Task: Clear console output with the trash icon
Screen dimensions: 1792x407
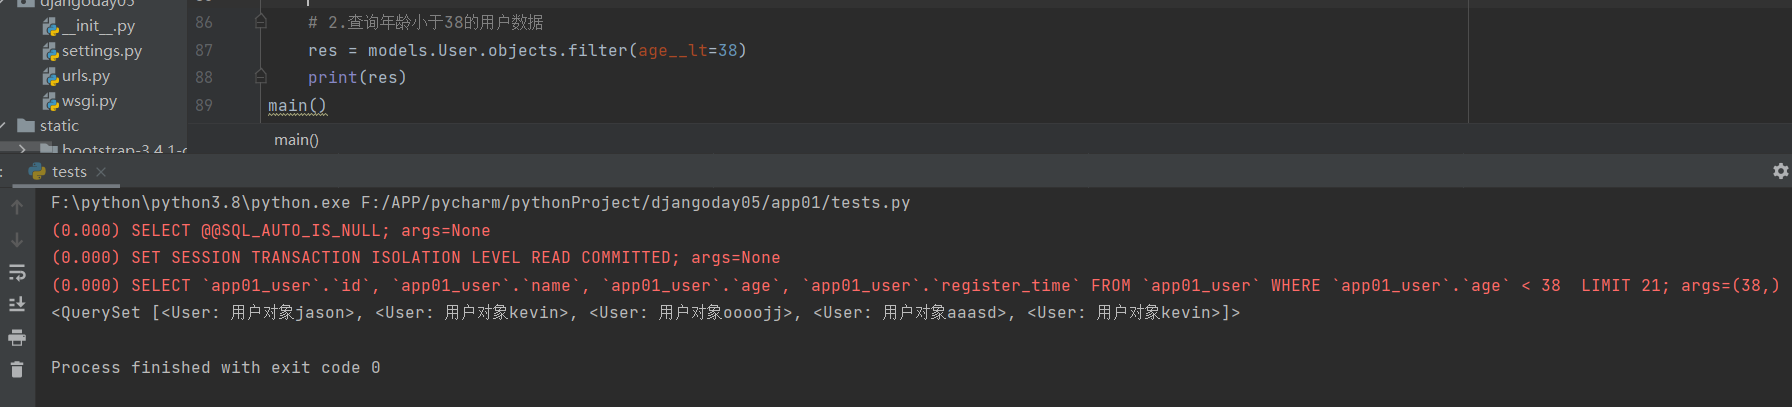Action: point(17,370)
